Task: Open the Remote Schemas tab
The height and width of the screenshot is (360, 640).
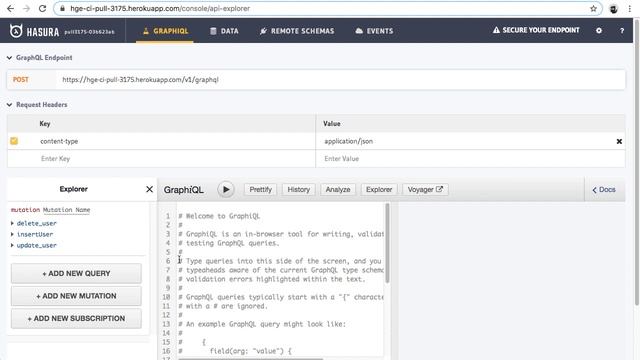Action: click(297, 31)
